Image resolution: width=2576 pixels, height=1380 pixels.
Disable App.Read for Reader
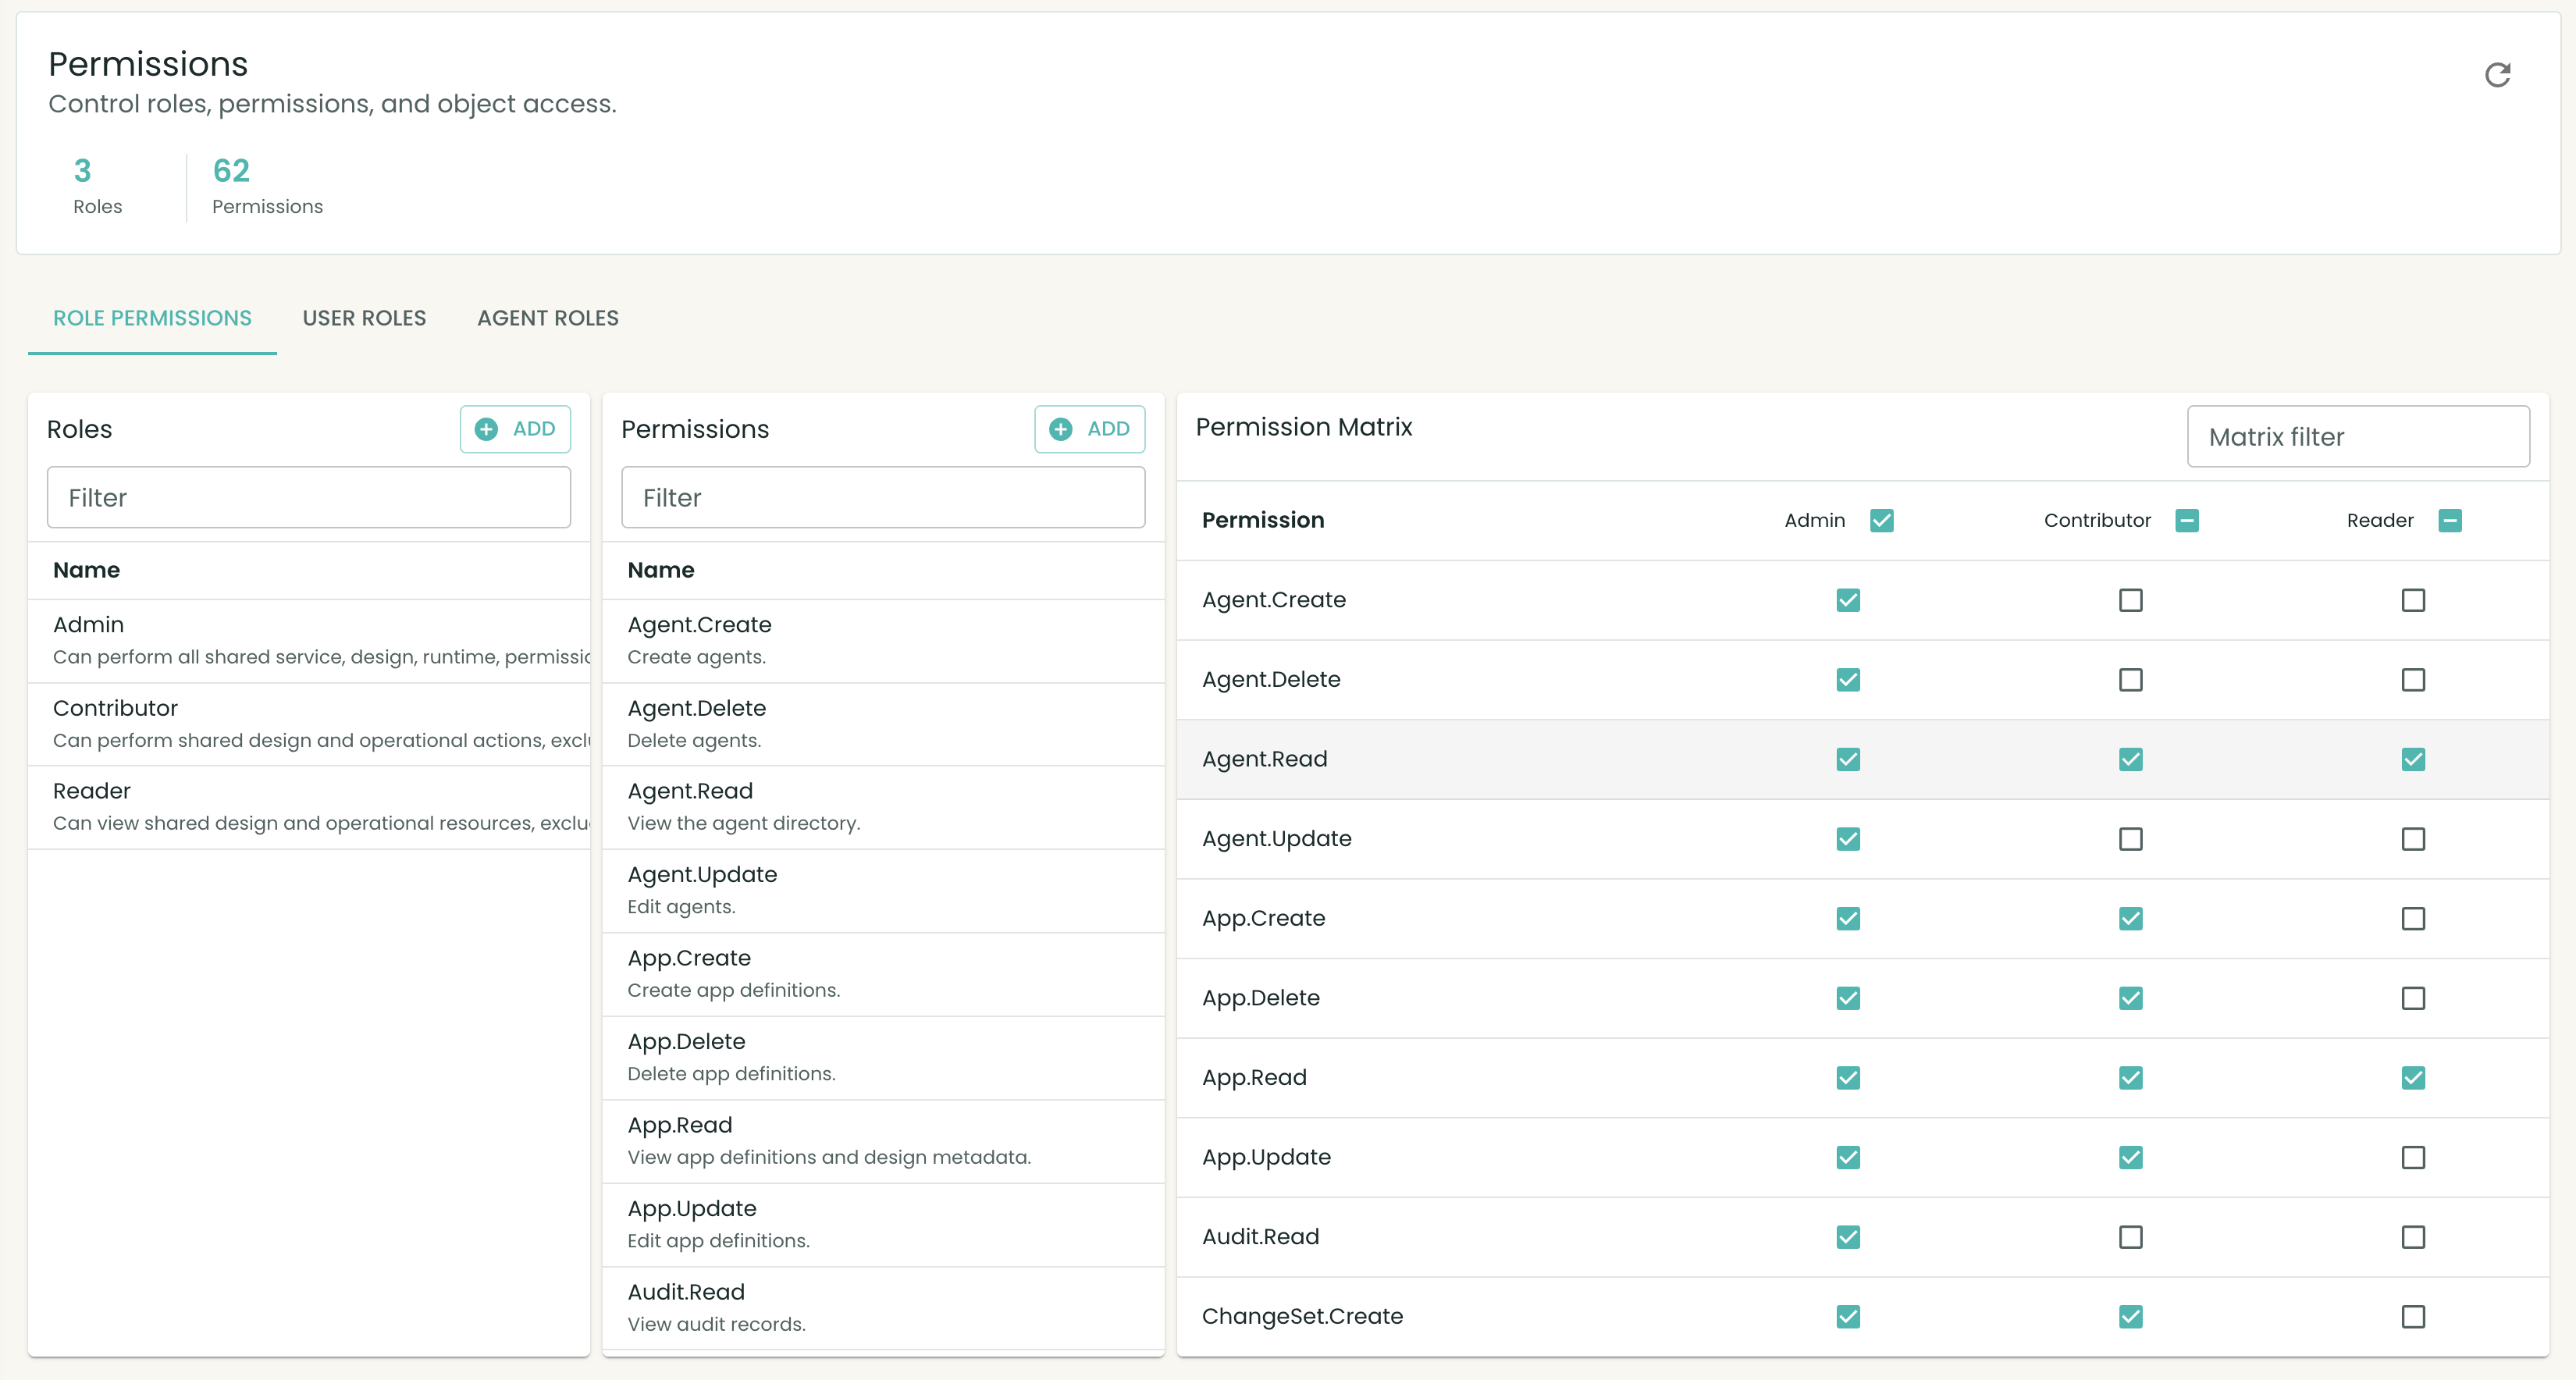tap(2413, 1078)
